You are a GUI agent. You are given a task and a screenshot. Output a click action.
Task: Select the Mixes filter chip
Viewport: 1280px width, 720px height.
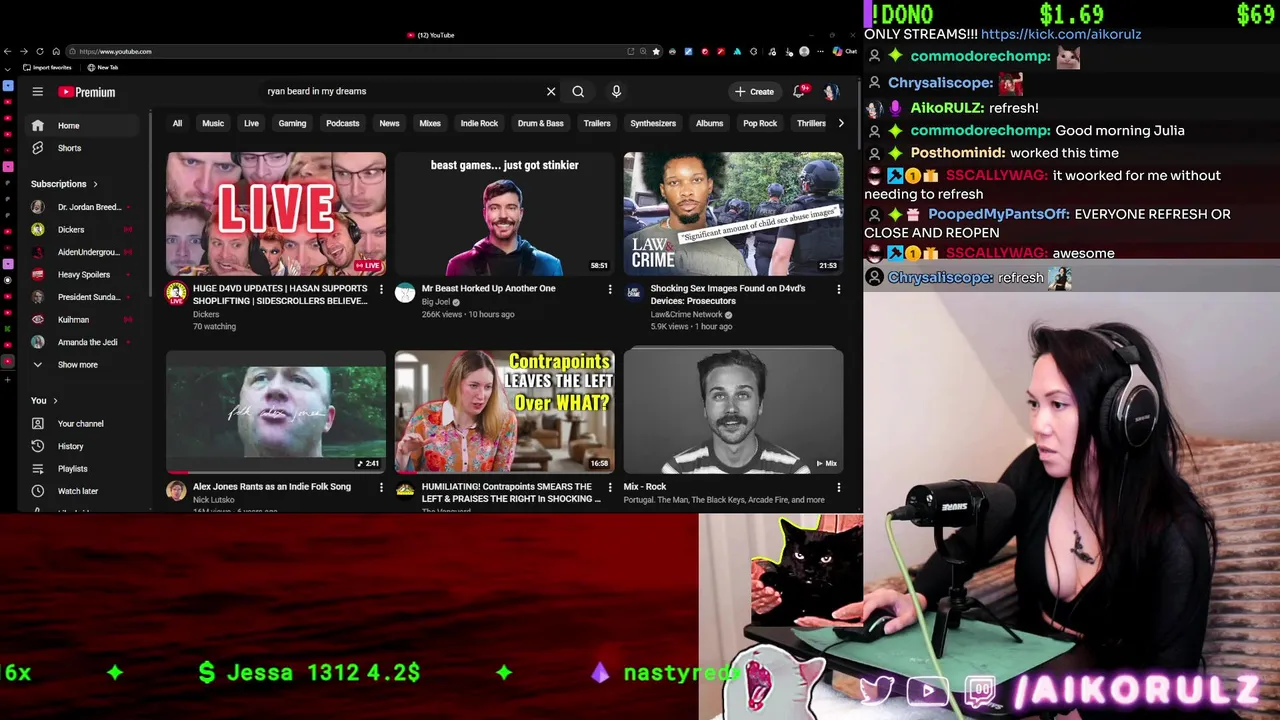[x=430, y=123]
